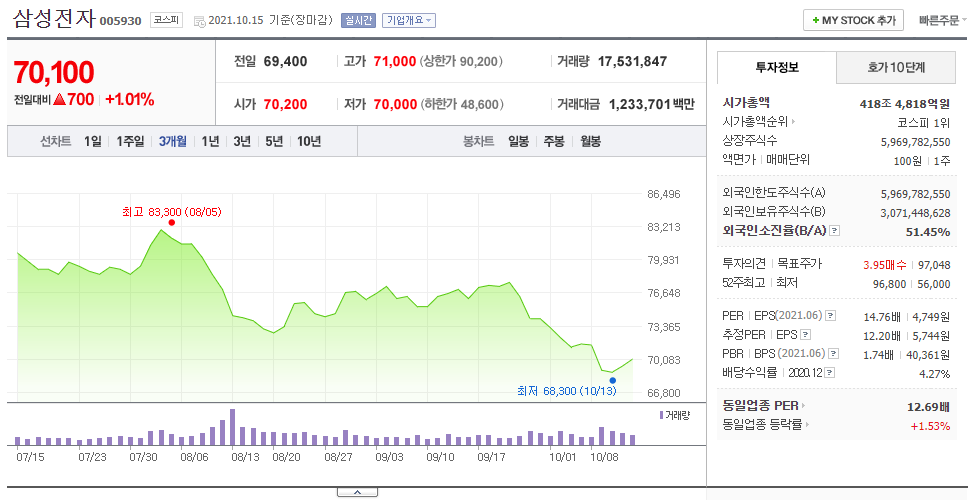The width and height of the screenshot is (977, 500).
Task: Open help icon next to 배당수익률 2020.12
Action: pos(830,373)
